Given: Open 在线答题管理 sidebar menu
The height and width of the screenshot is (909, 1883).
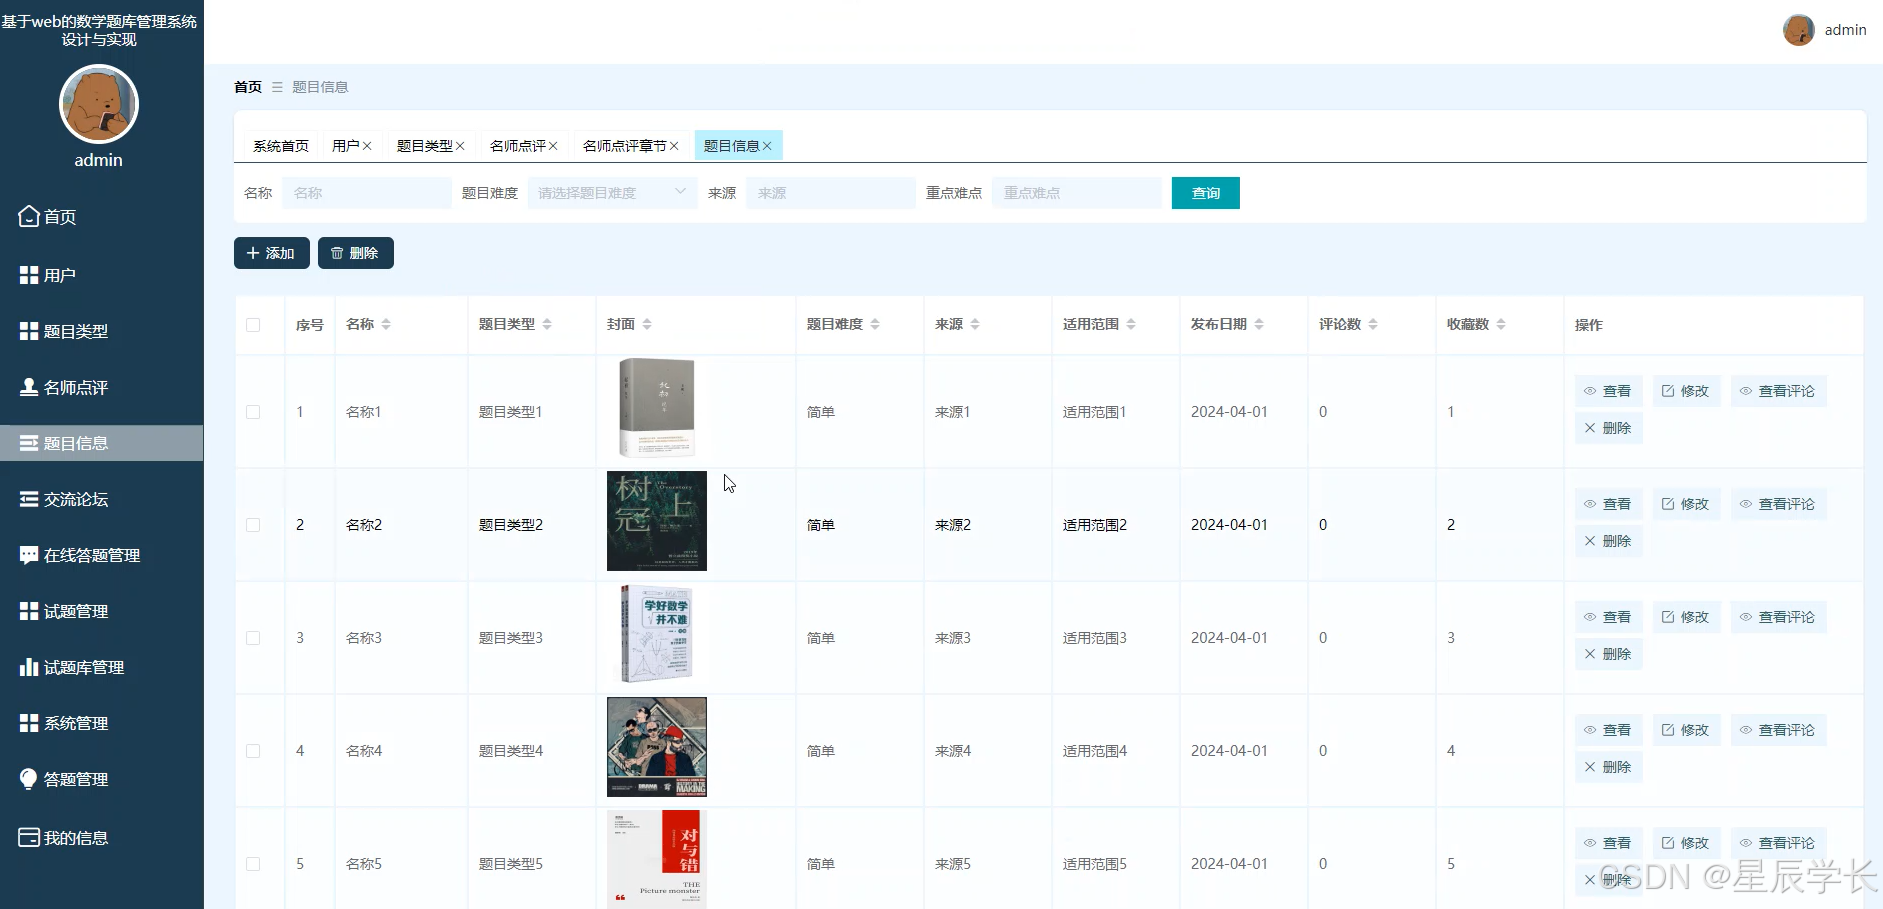Looking at the screenshot, I should [101, 555].
